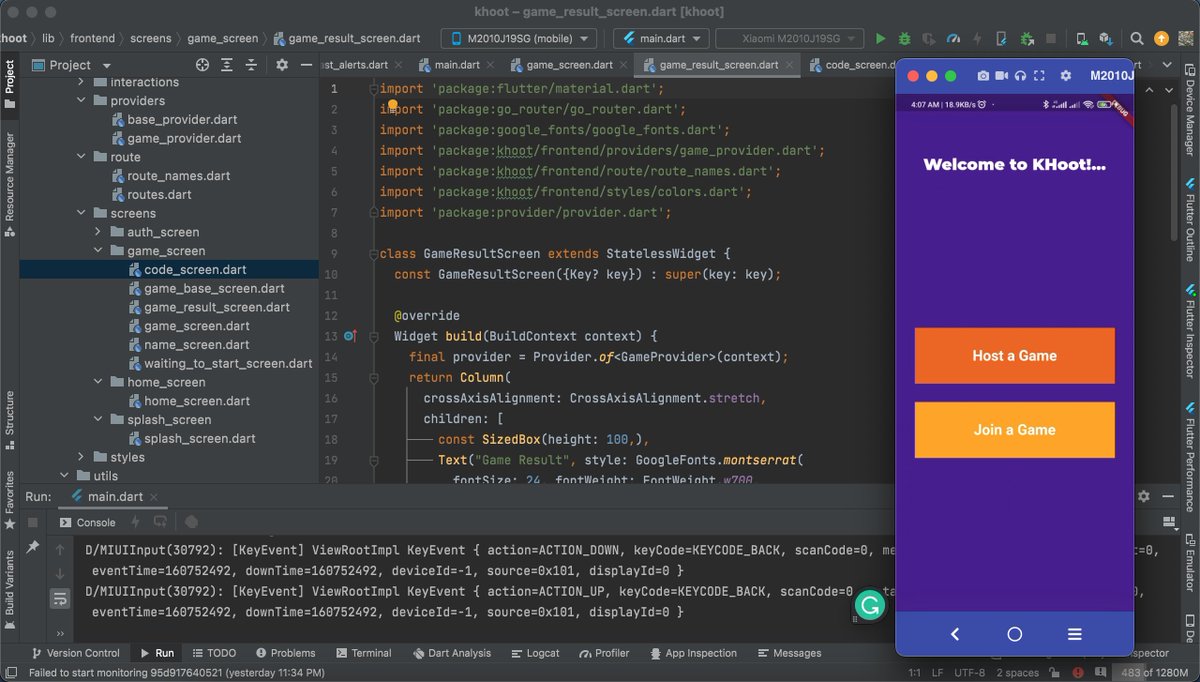Image resolution: width=1200 pixels, height=682 pixels.
Task: Expand the interactions folder
Action: [x=82, y=82]
